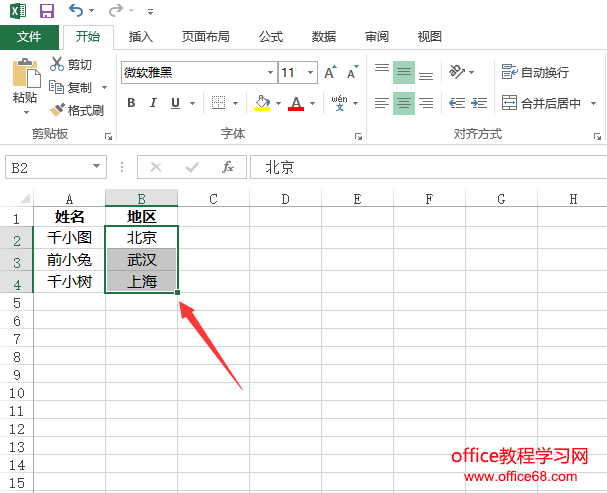Viewport: 607px width, 493px height.
Task: Switch to 插入 (Insert) tab
Action: pos(141,37)
